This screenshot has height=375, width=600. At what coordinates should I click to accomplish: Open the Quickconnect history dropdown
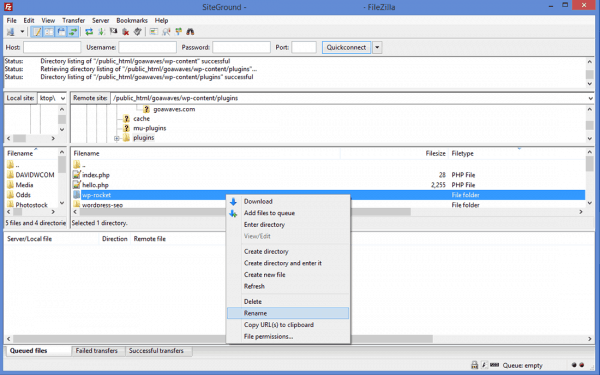pyautogui.click(x=377, y=47)
